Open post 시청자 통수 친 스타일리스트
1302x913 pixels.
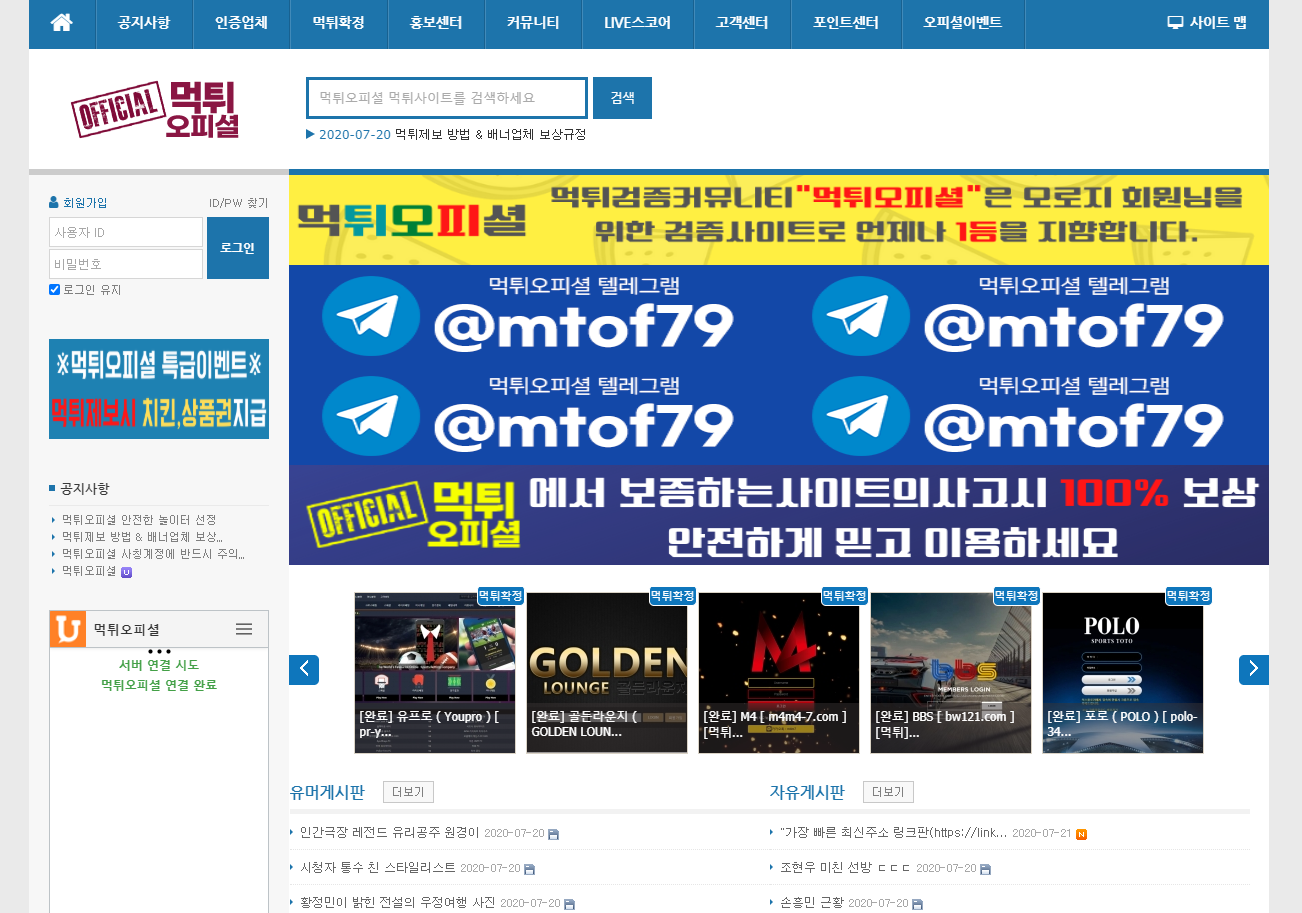(378, 868)
